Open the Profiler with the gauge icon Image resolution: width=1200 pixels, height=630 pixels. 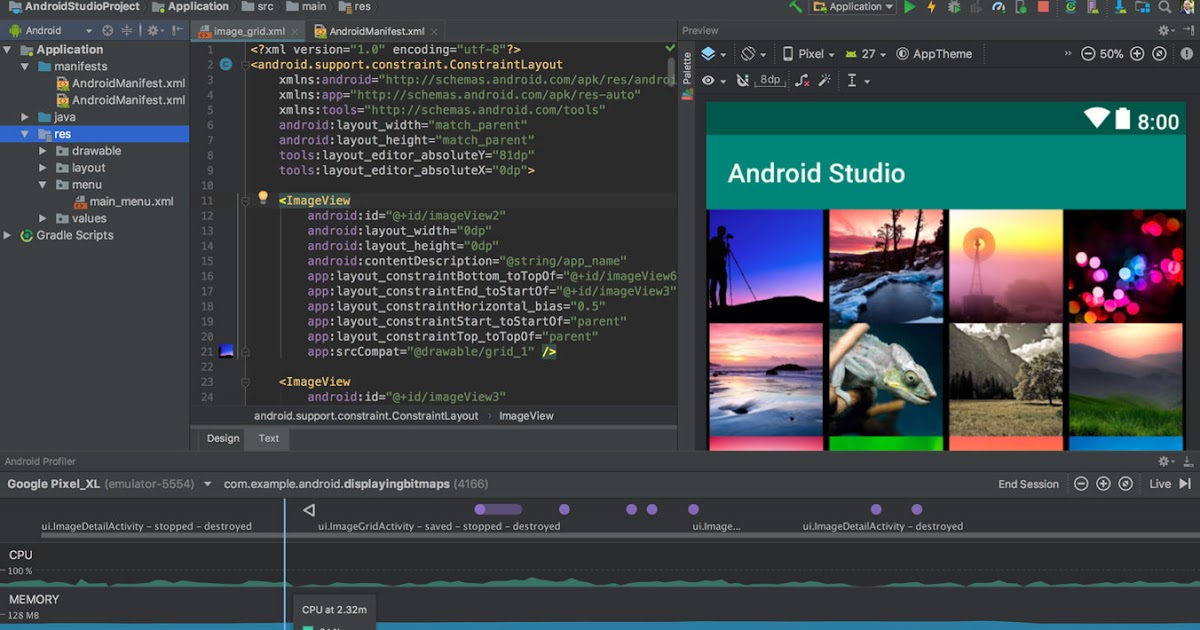(x=997, y=9)
